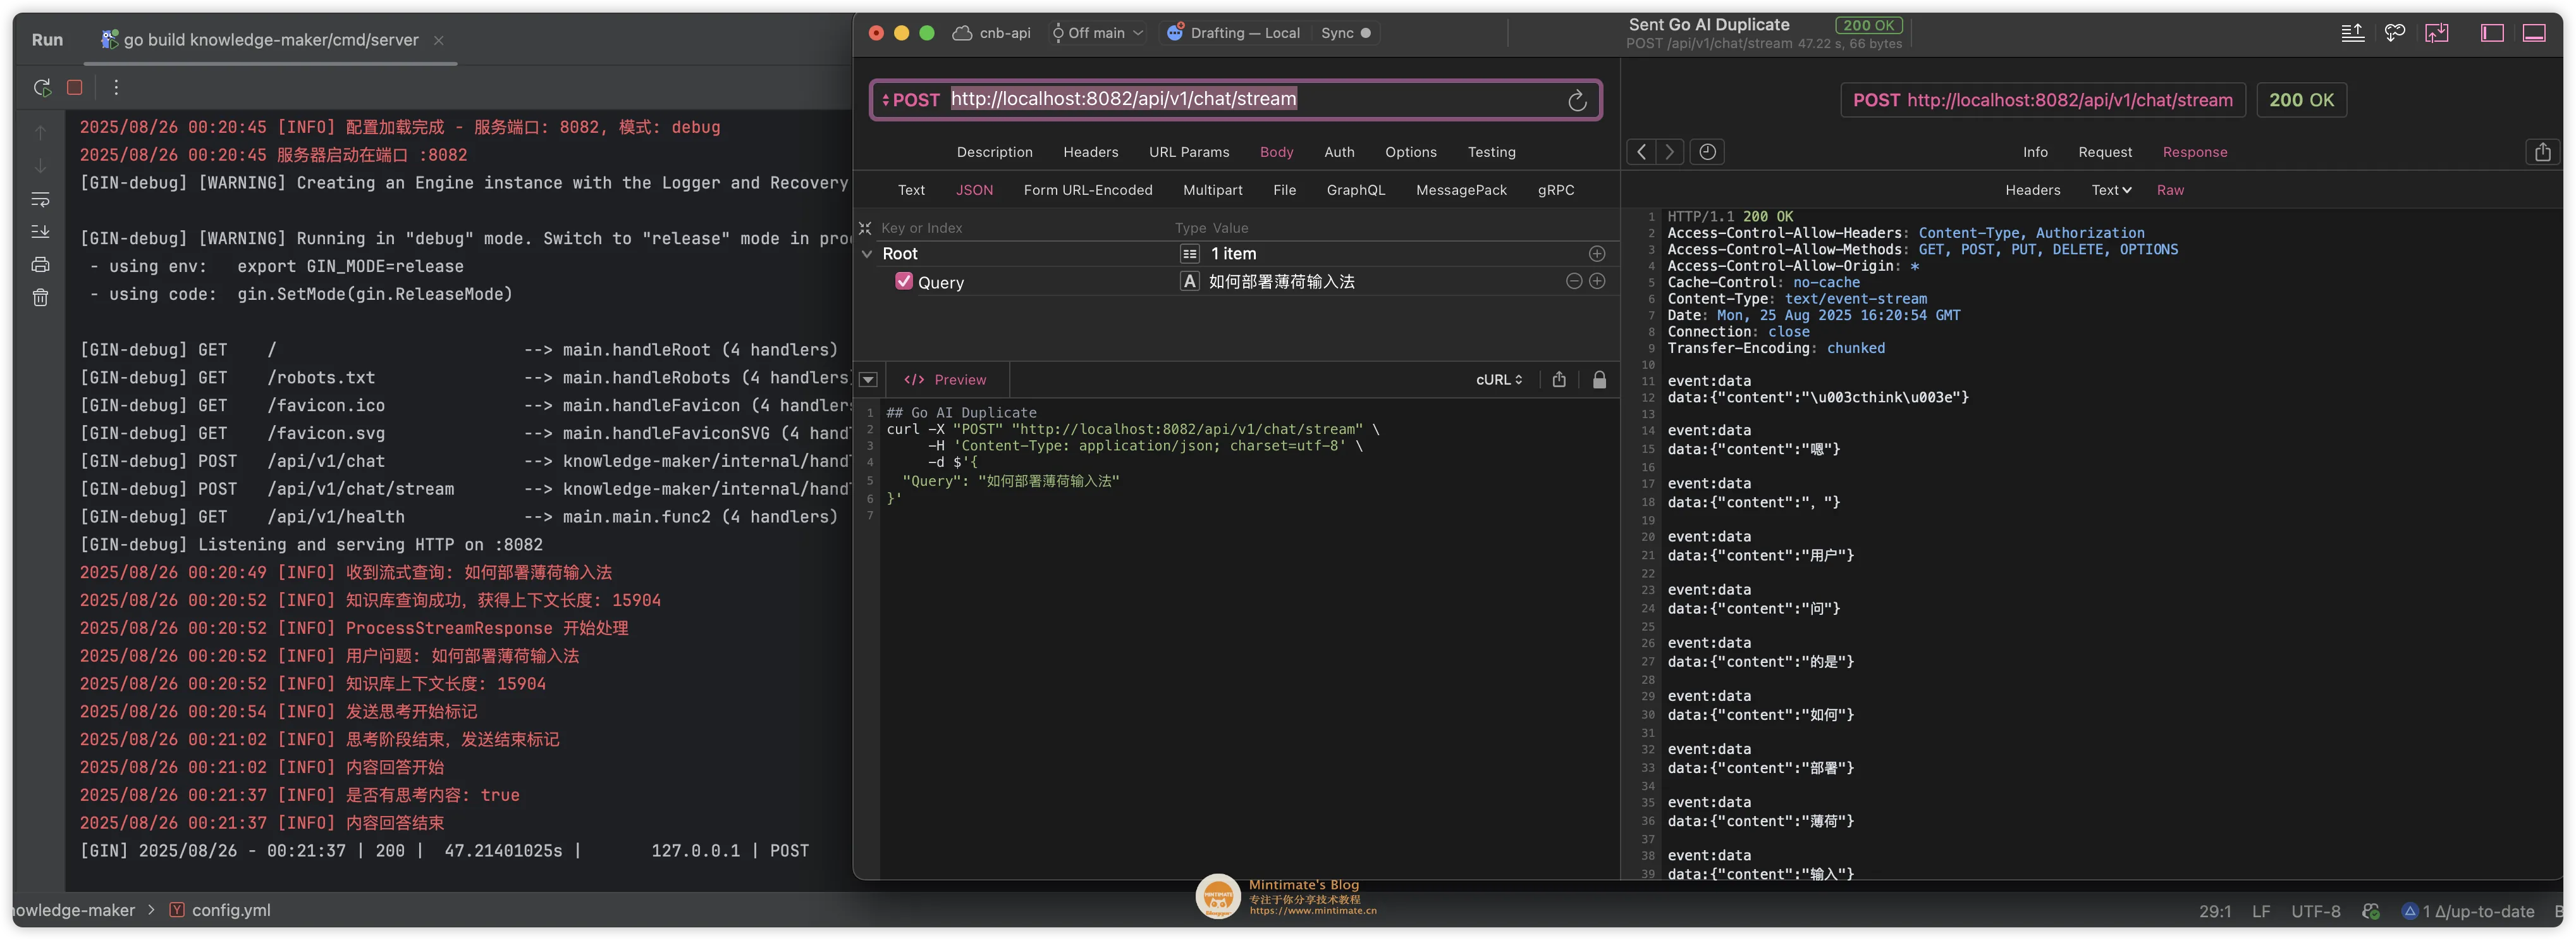
Task: Print the Run console output
Action: click(x=40, y=265)
